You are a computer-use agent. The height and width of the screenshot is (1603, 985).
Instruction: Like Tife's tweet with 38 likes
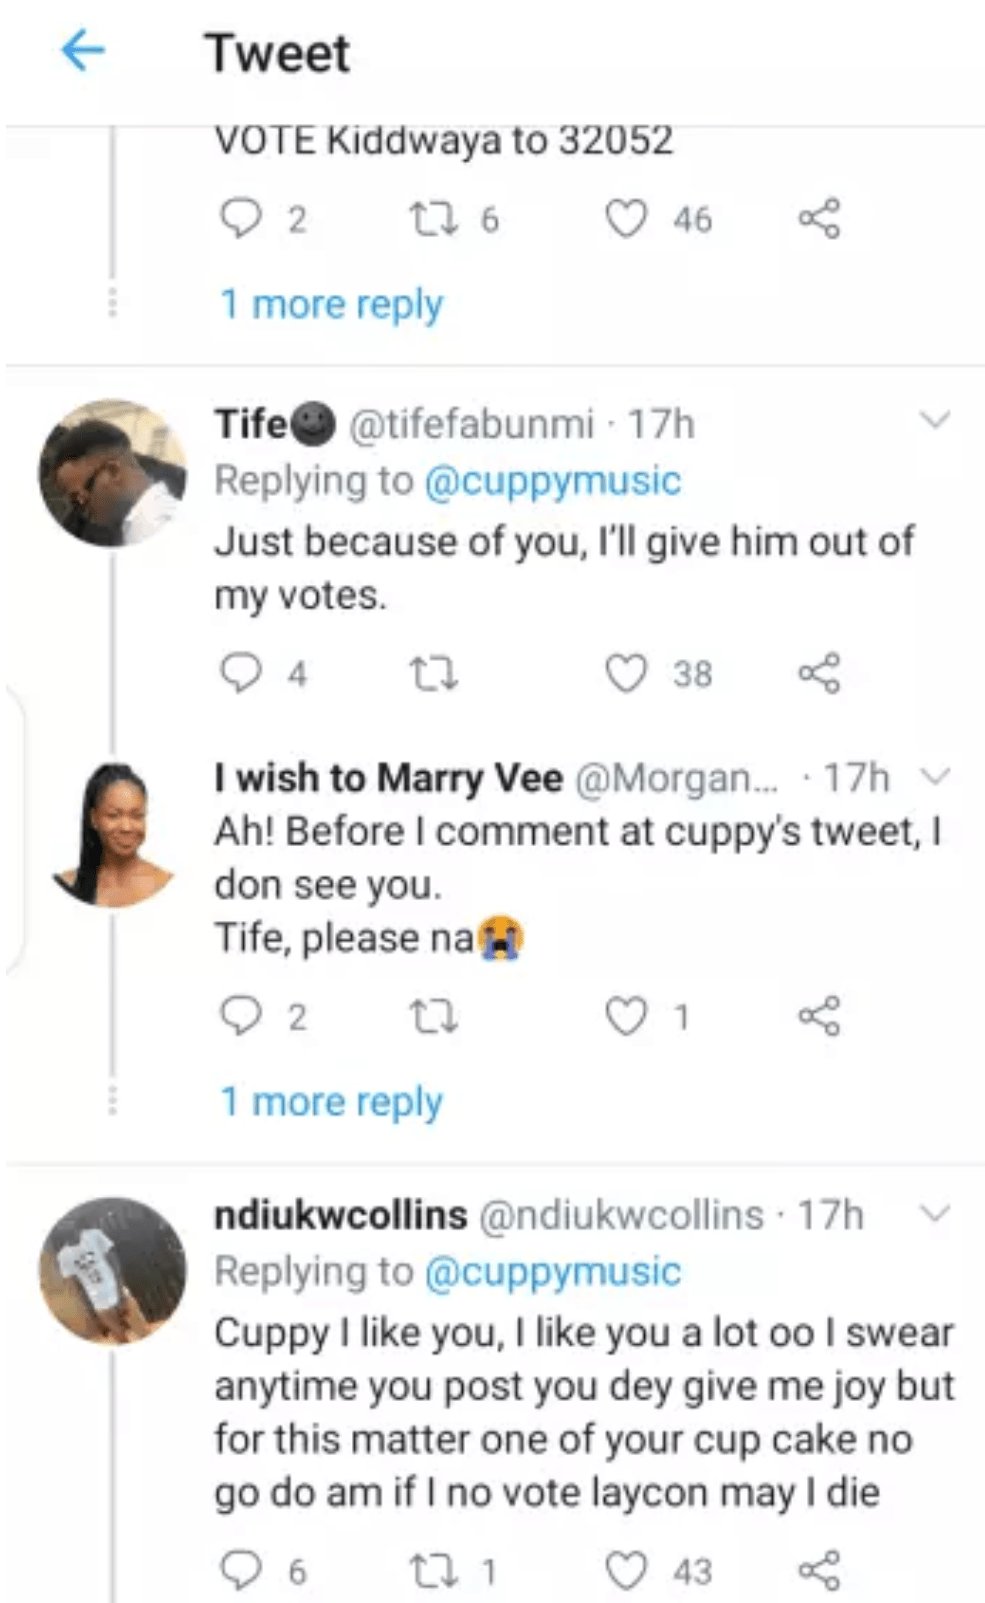pyautogui.click(x=627, y=673)
